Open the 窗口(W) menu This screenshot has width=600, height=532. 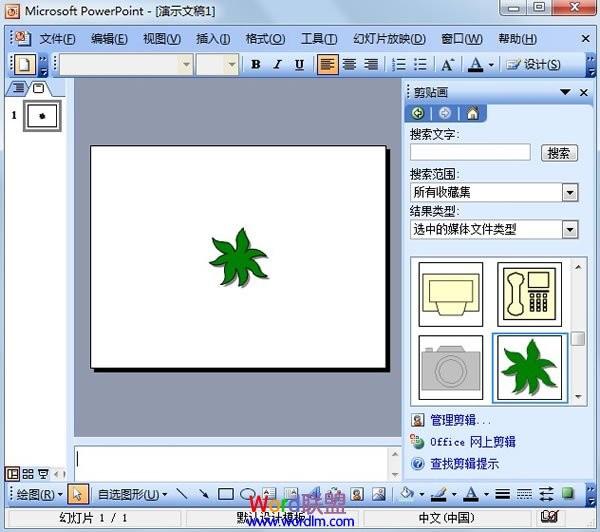[x=461, y=39]
